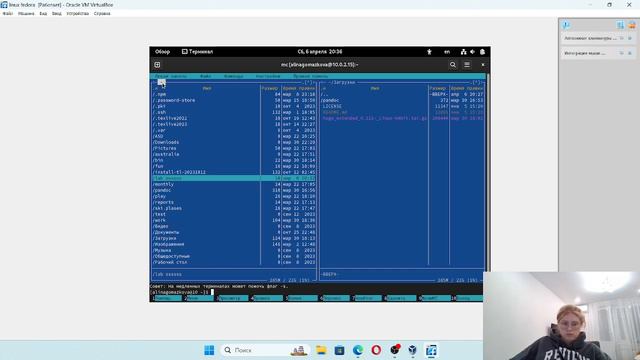
Task: Click the network status icon in GNOME bar
Action: point(463,52)
